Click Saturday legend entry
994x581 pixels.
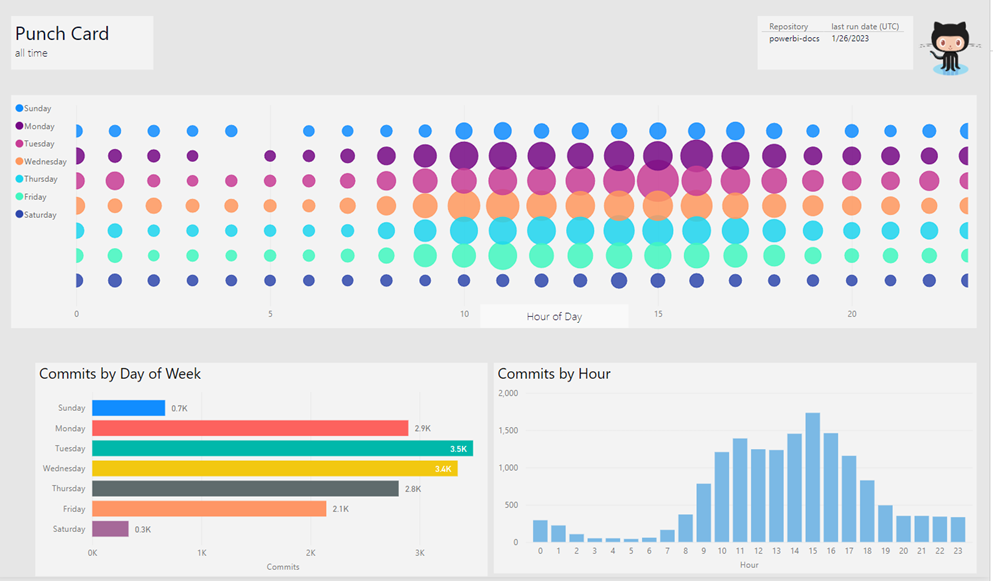(36, 215)
